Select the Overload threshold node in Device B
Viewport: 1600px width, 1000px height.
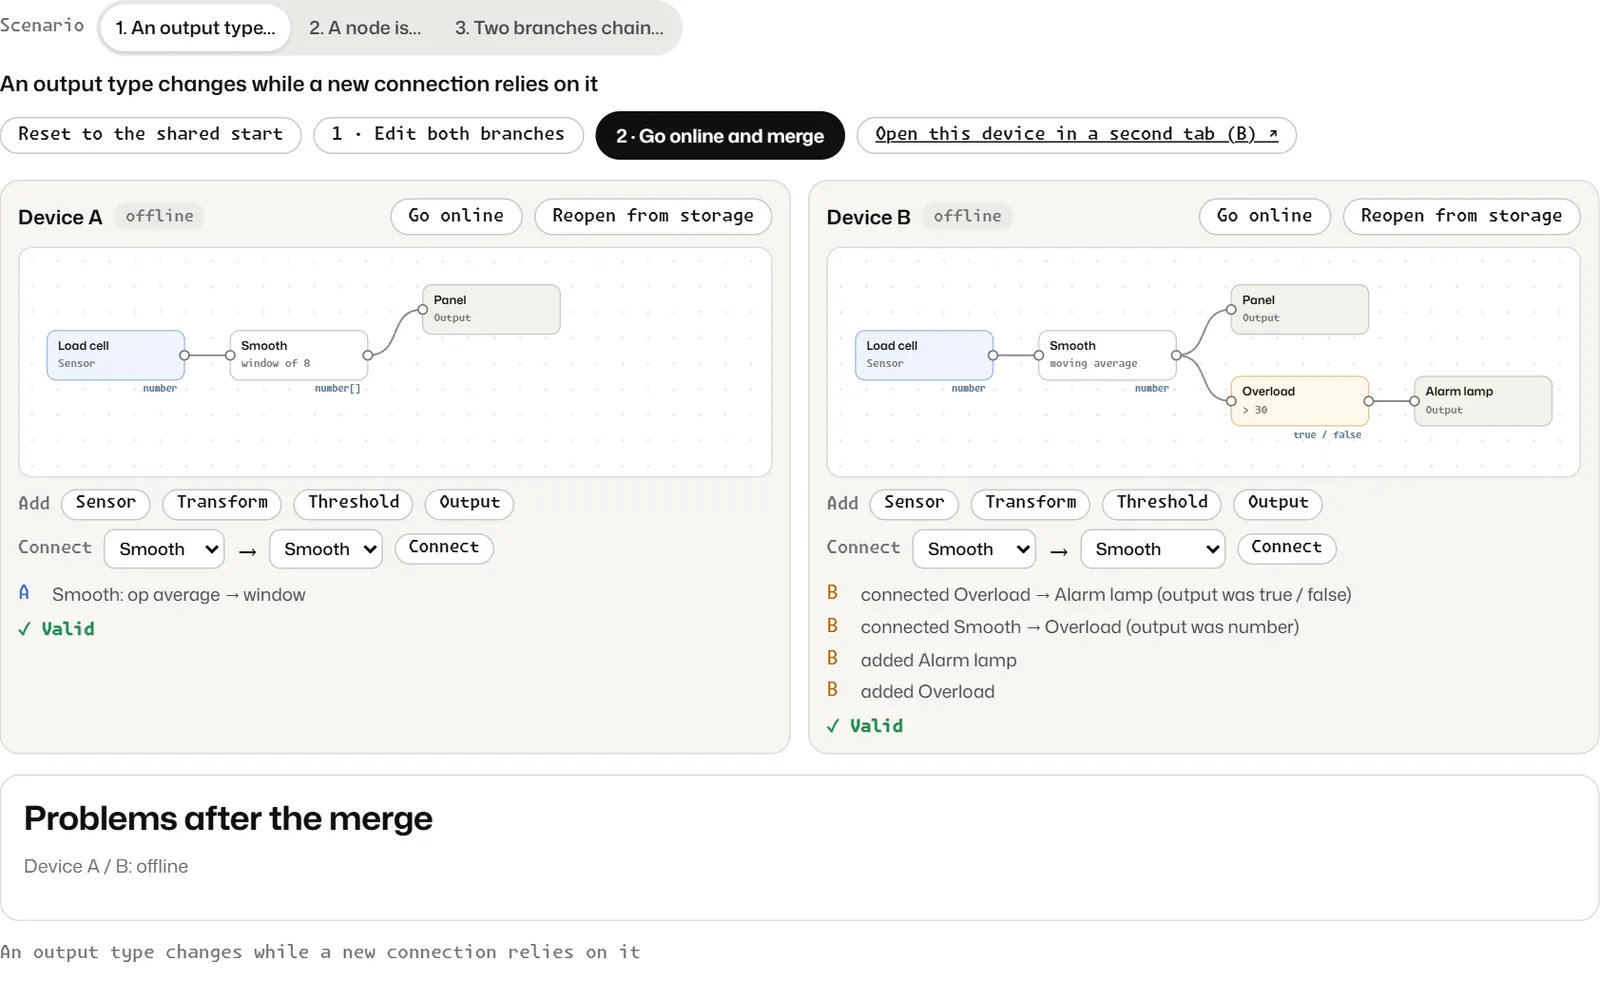tap(1299, 401)
